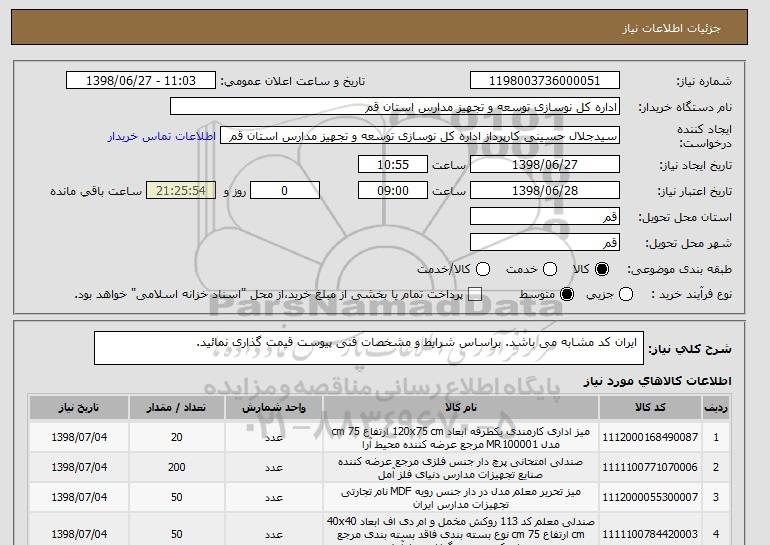Click the تعداد / مقدار column header
Image resolution: width=770 pixels, height=545 pixels.
click(177, 408)
